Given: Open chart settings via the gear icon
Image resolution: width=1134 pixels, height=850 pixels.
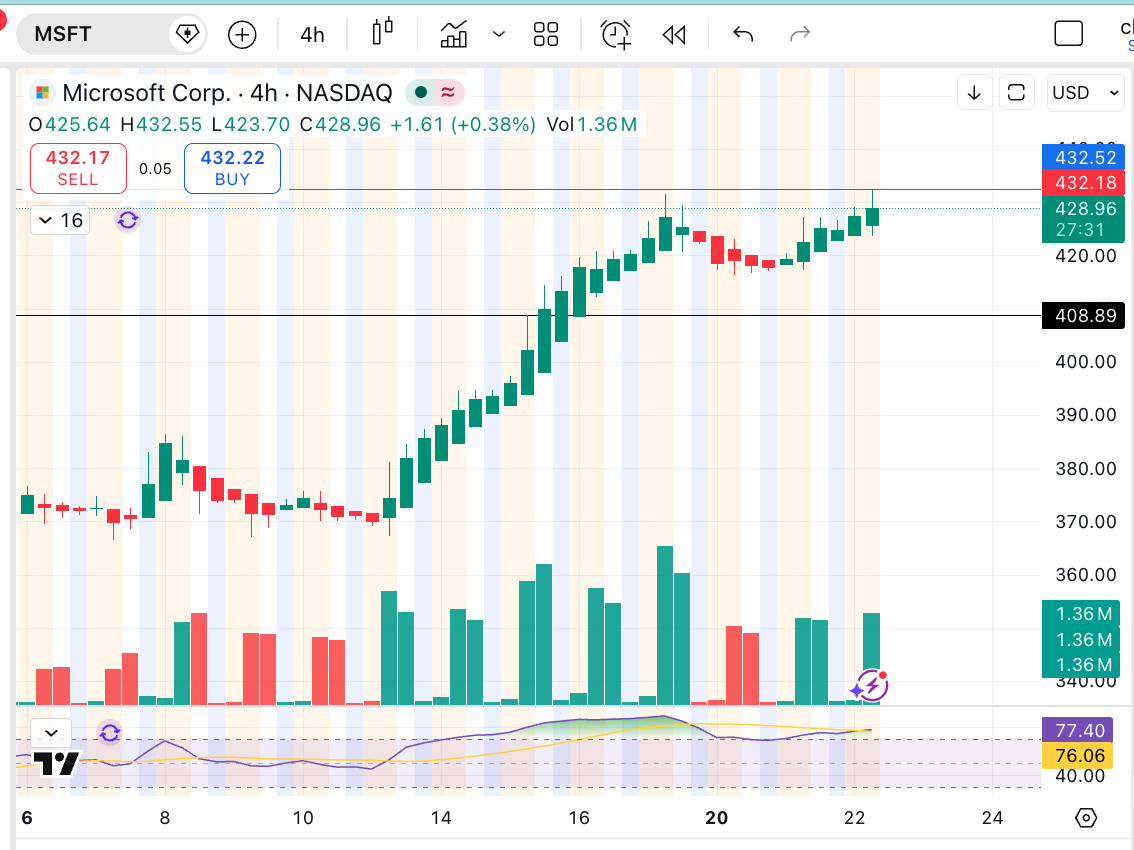Looking at the screenshot, I should tap(1086, 817).
